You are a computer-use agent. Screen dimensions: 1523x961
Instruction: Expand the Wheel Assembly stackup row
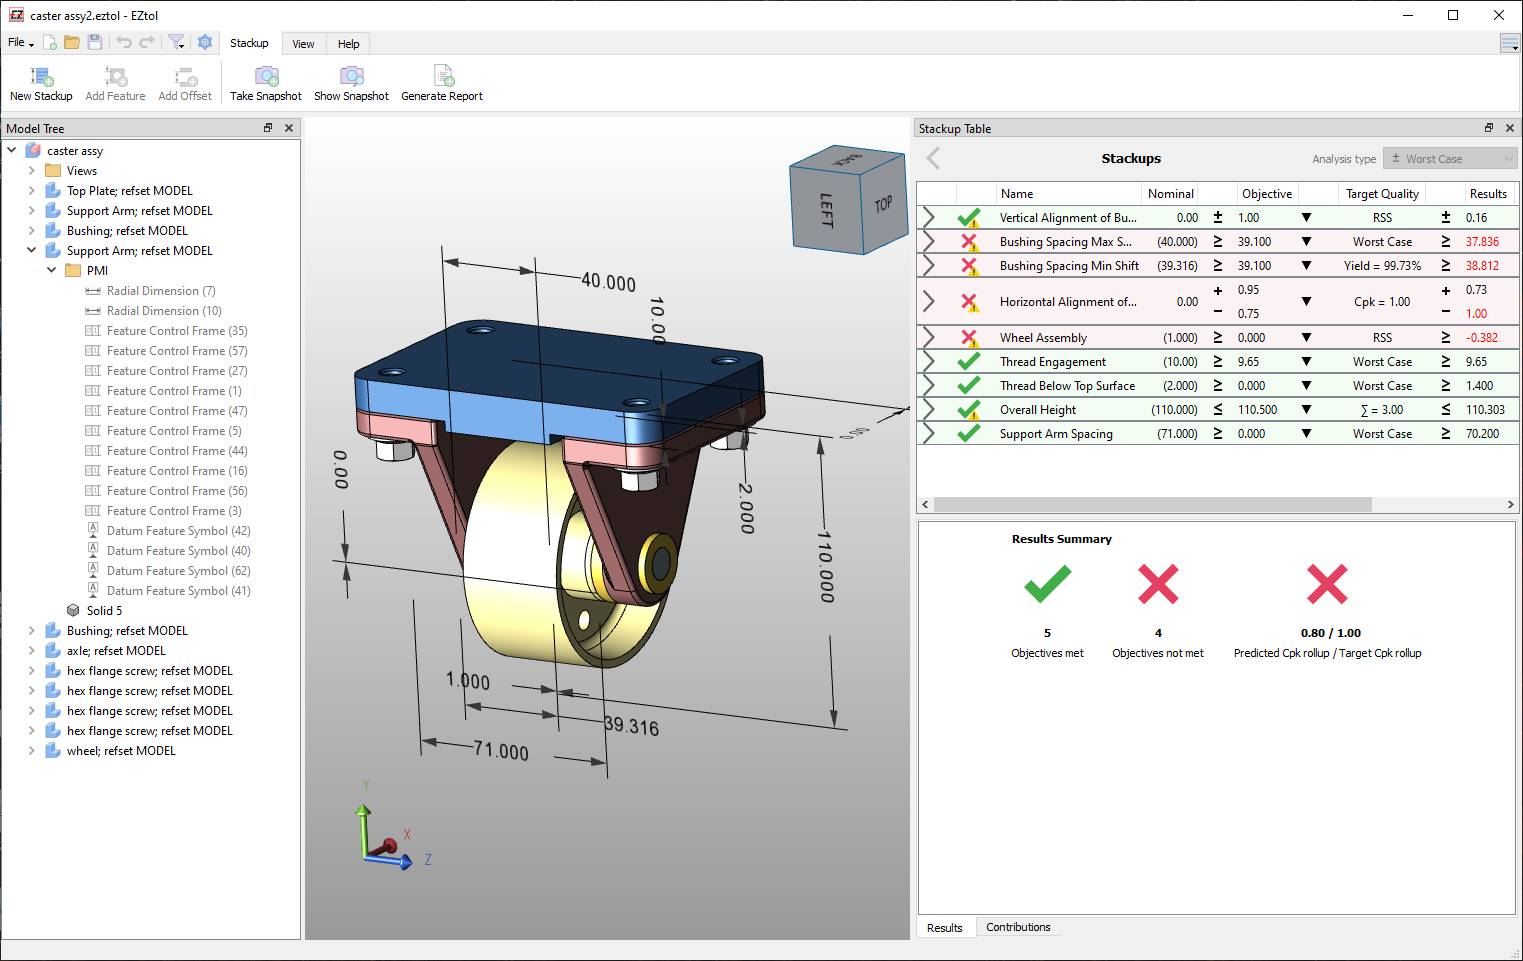coord(929,338)
